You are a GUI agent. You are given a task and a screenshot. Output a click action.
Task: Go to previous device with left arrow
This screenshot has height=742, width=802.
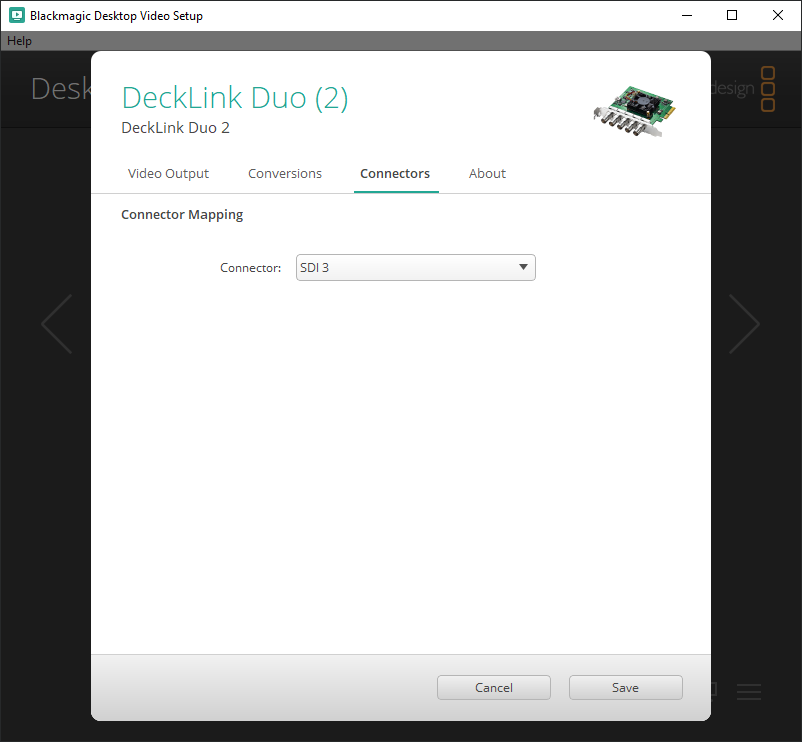tap(57, 324)
